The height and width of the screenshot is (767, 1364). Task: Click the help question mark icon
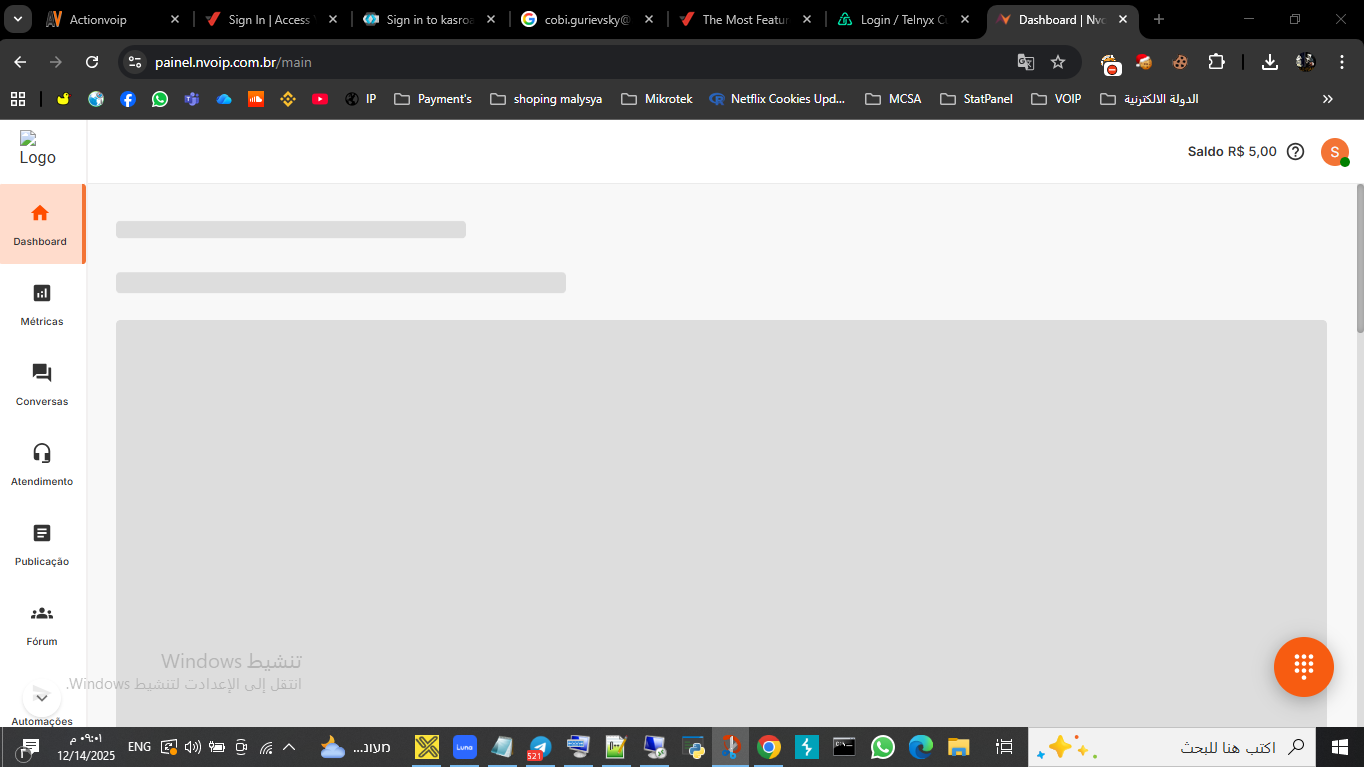[1295, 152]
